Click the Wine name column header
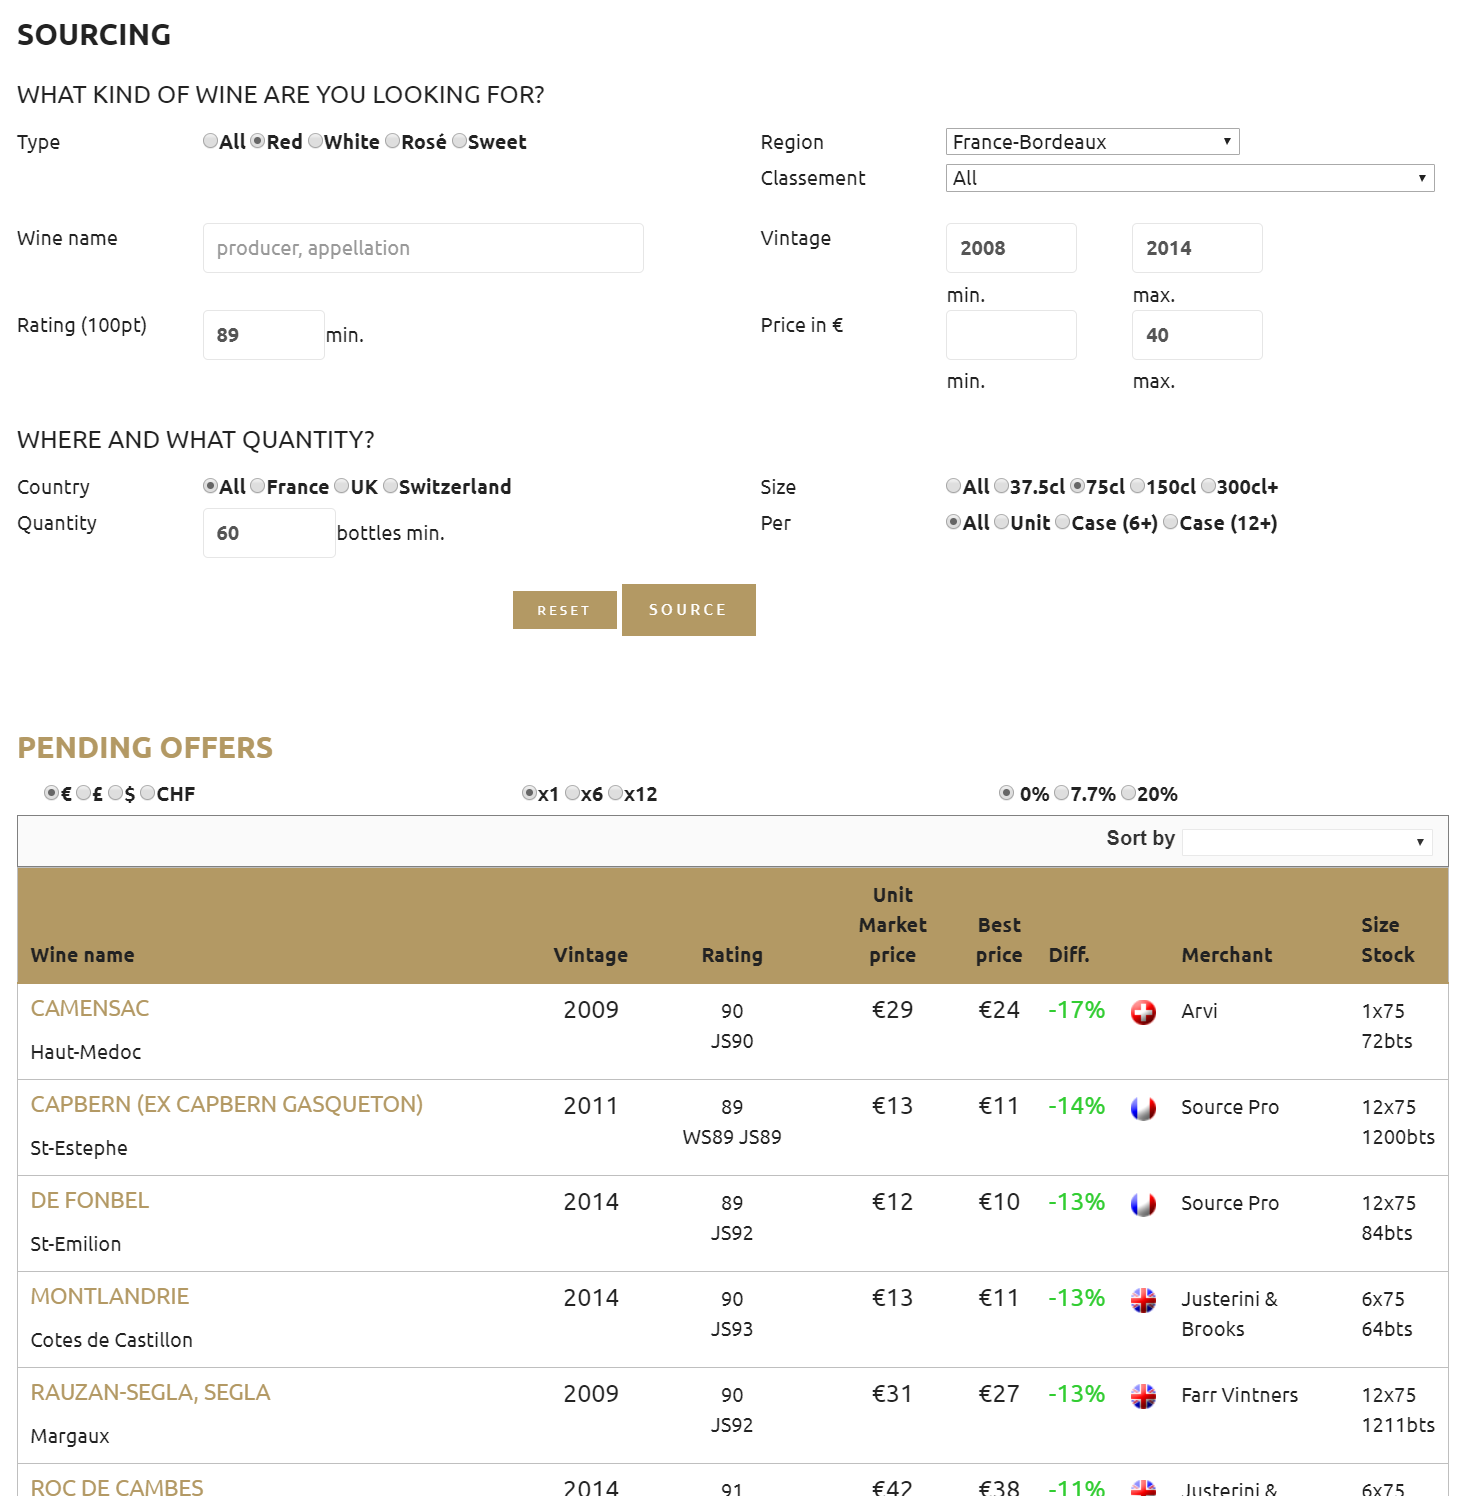 82,955
